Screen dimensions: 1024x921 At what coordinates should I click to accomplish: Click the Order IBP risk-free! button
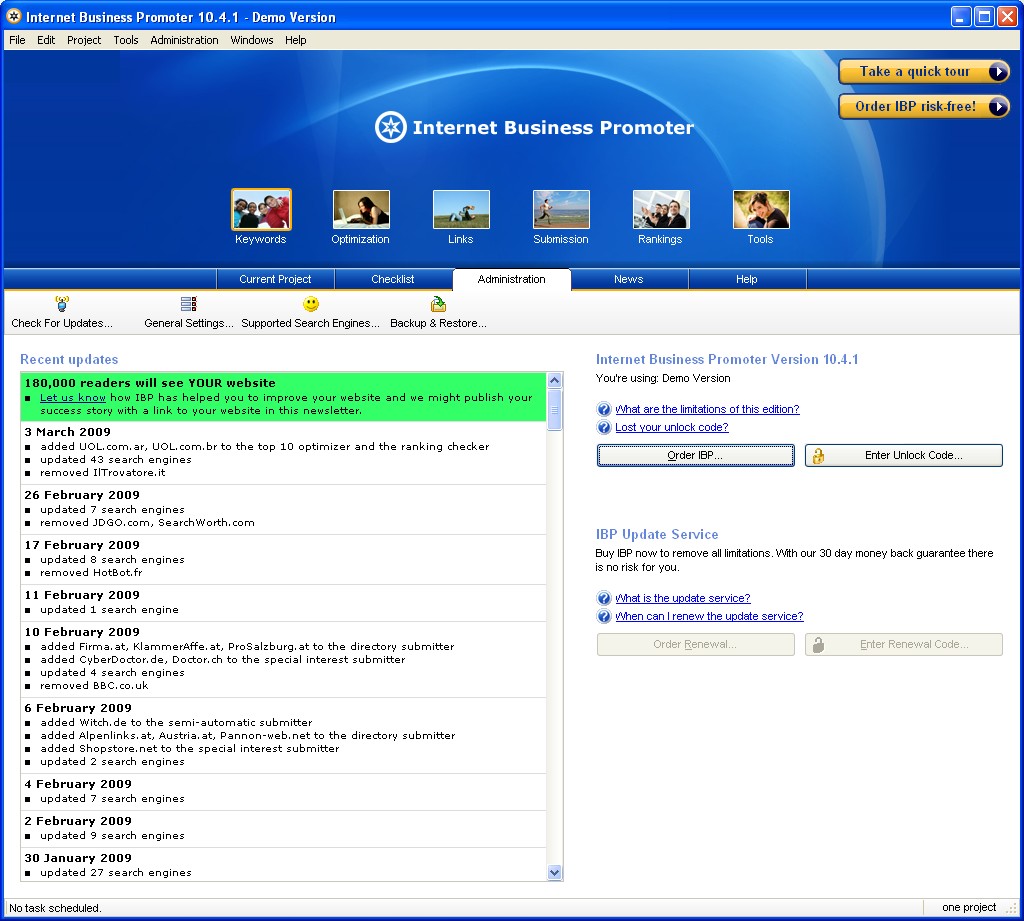(923, 106)
